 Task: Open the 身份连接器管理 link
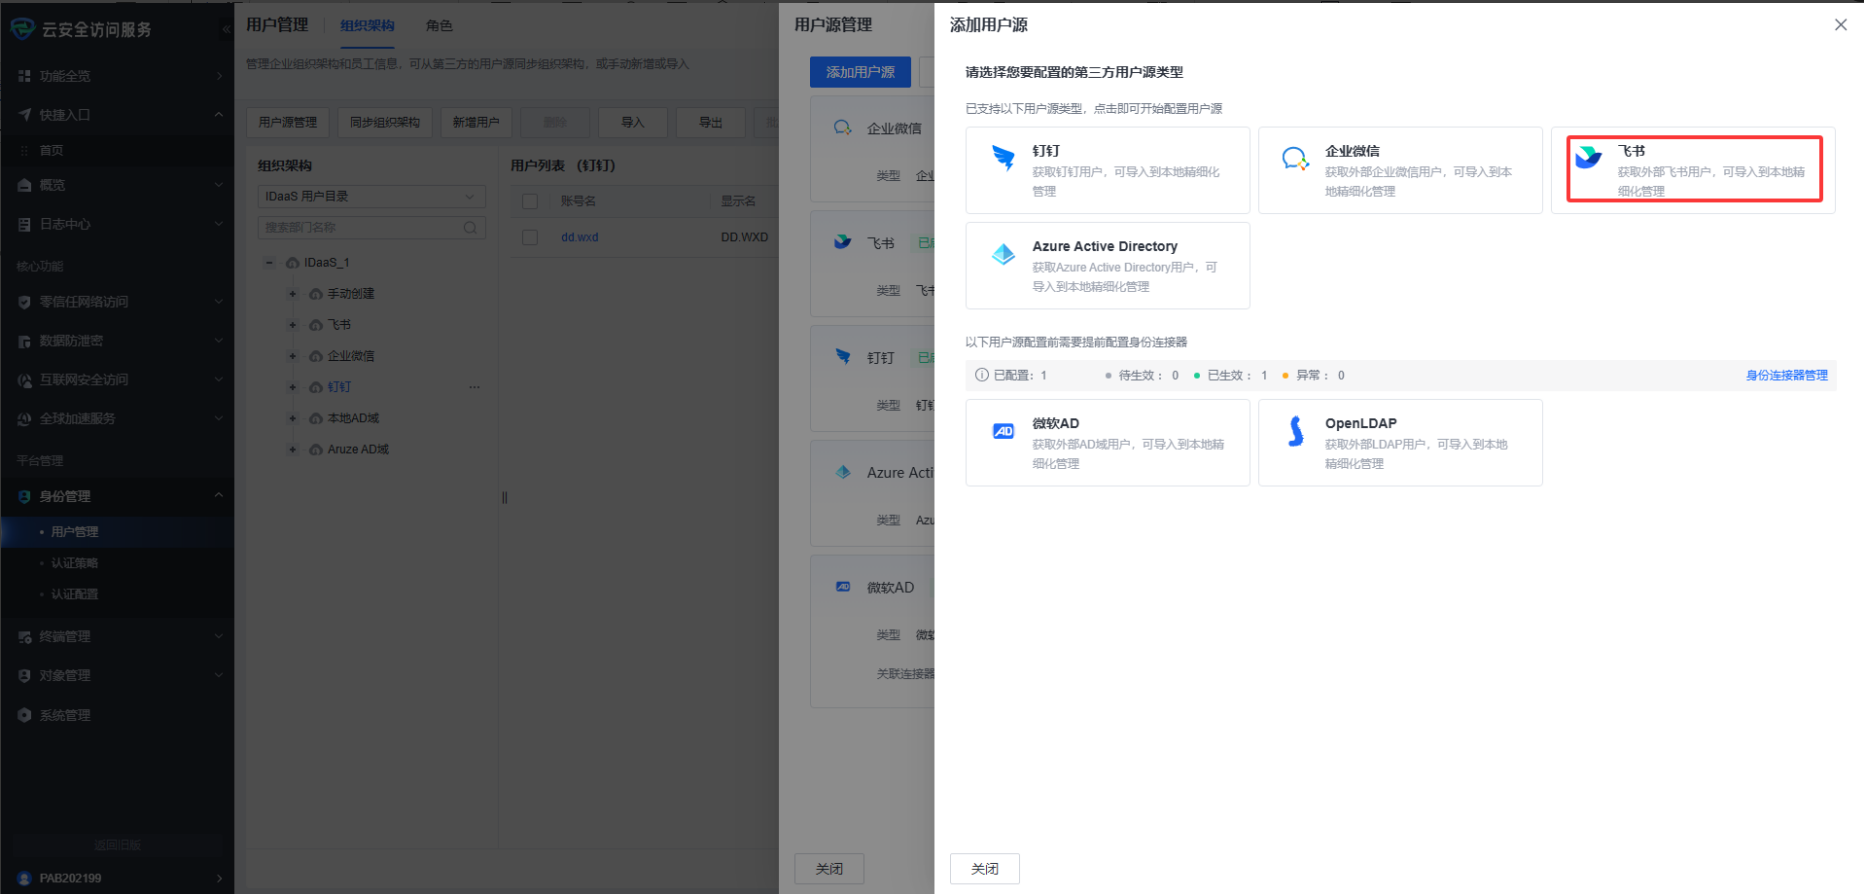coord(1786,376)
